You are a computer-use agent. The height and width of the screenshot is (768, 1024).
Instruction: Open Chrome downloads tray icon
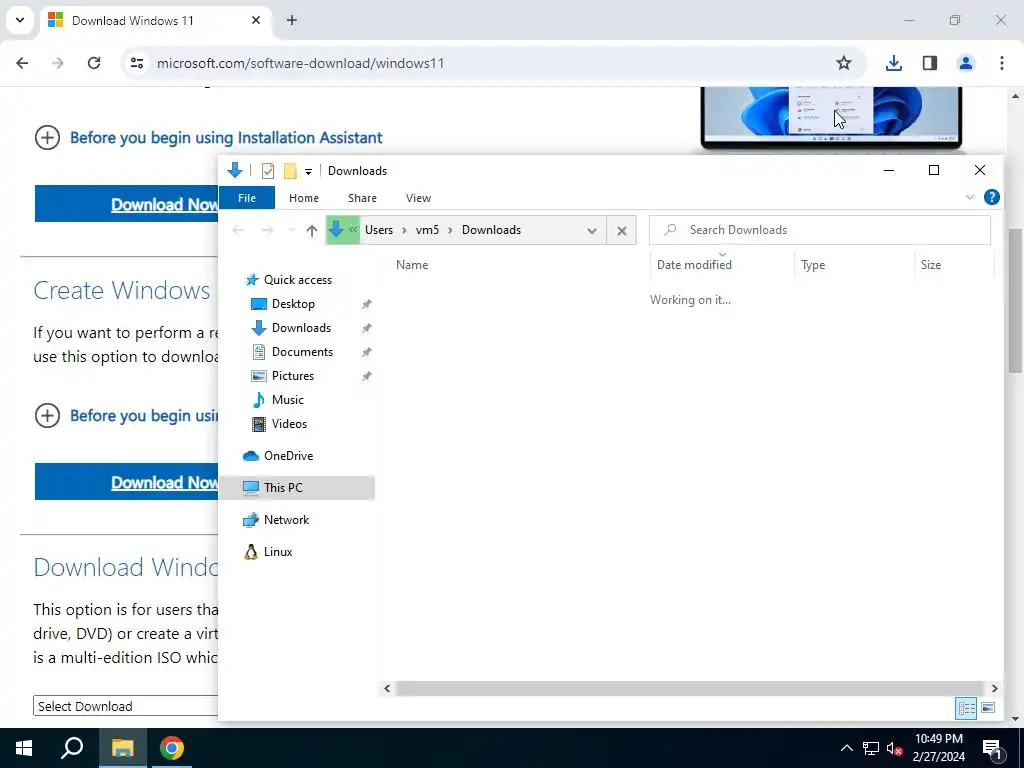click(894, 63)
